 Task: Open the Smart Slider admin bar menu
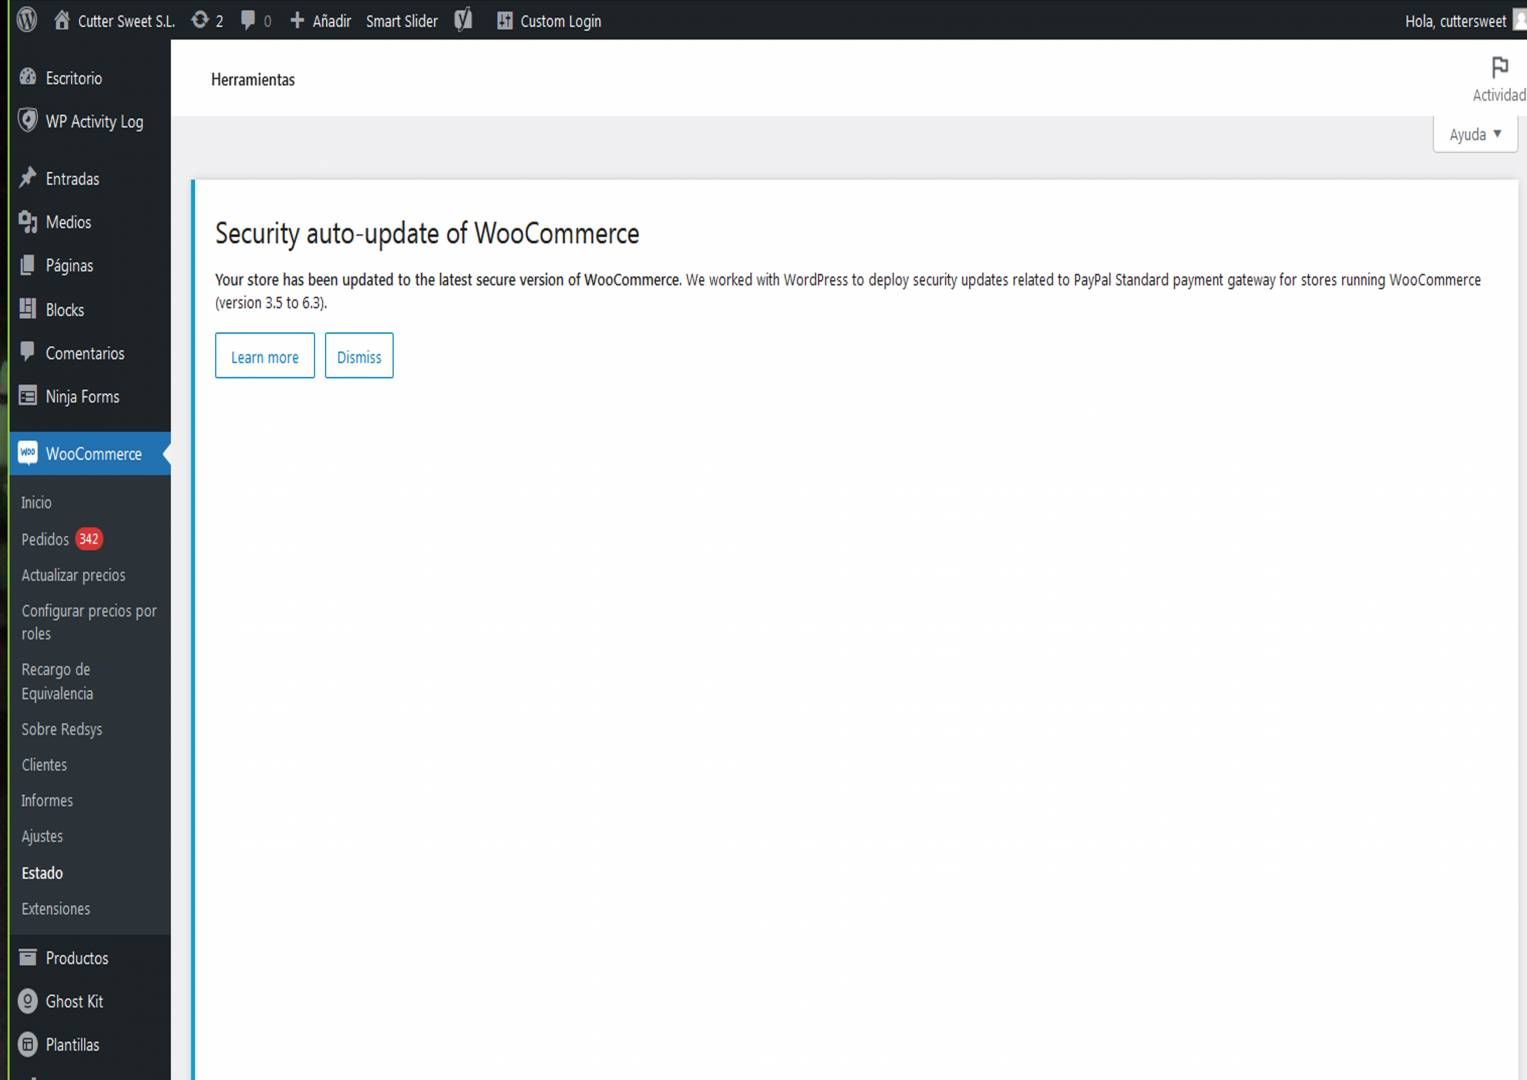[402, 21]
